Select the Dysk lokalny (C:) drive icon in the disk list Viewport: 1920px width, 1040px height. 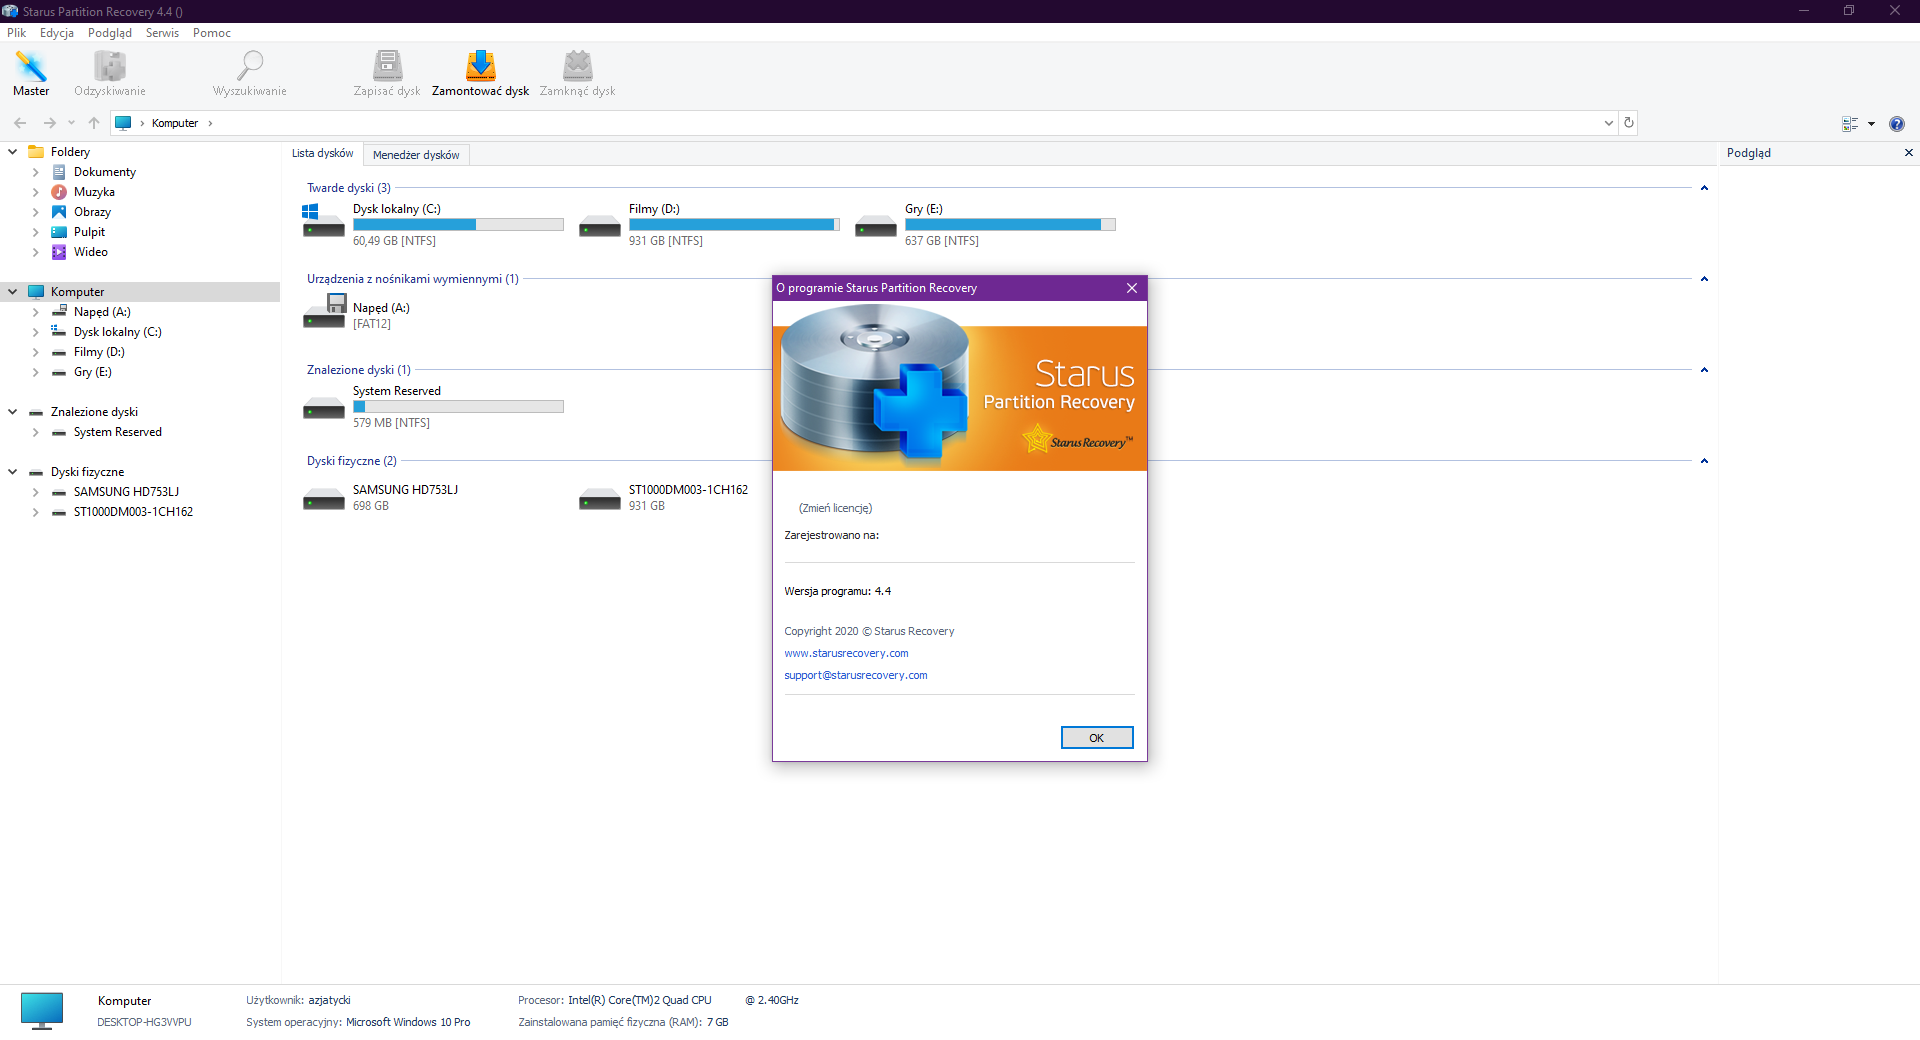pos(324,222)
